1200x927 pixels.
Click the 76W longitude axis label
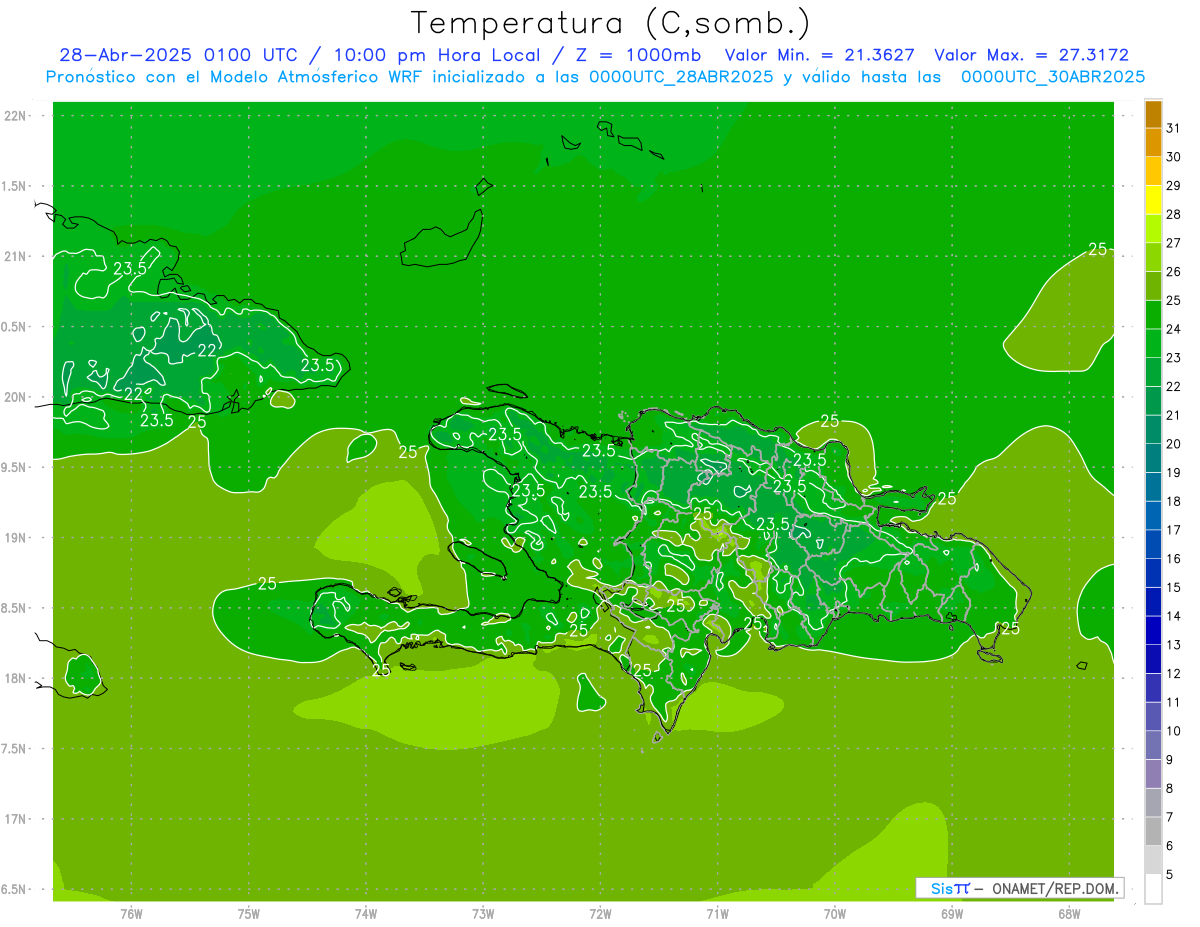tap(131, 914)
